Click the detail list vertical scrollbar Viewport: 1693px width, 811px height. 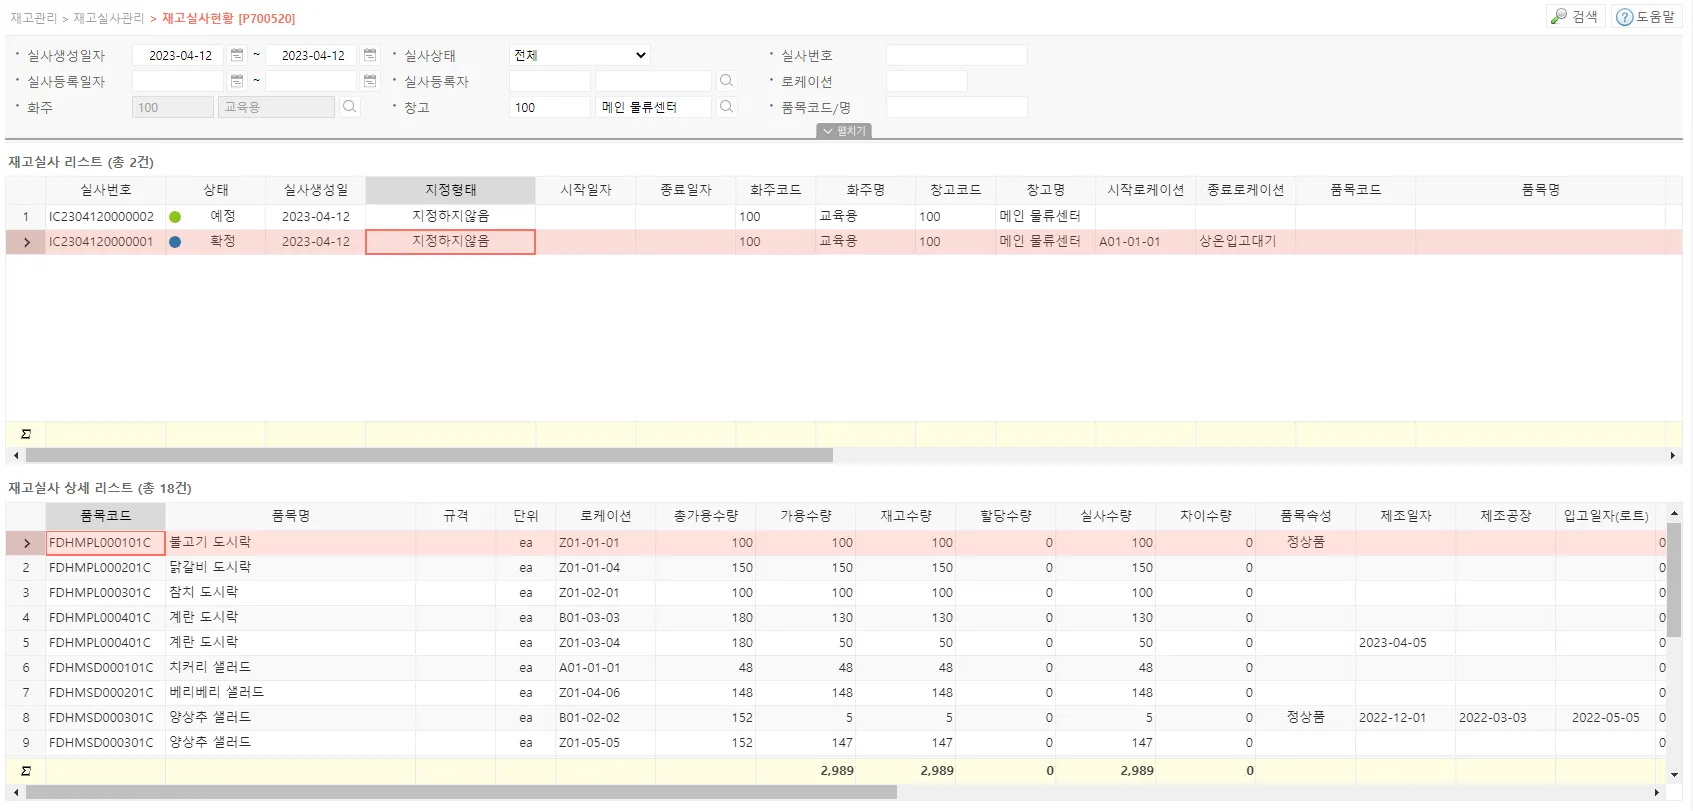[x=1674, y=580]
